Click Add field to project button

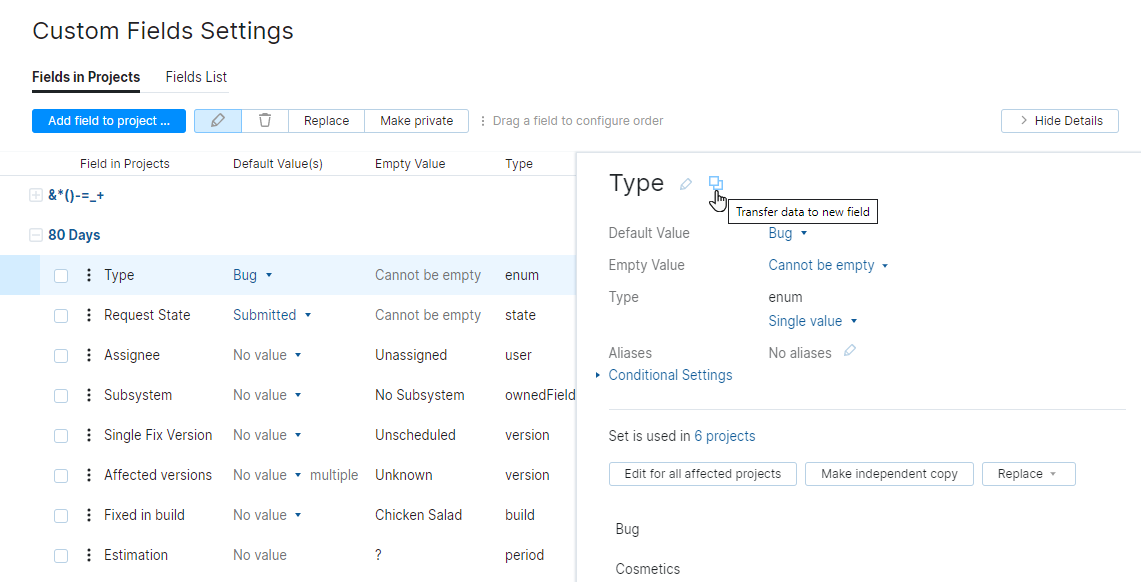109,120
